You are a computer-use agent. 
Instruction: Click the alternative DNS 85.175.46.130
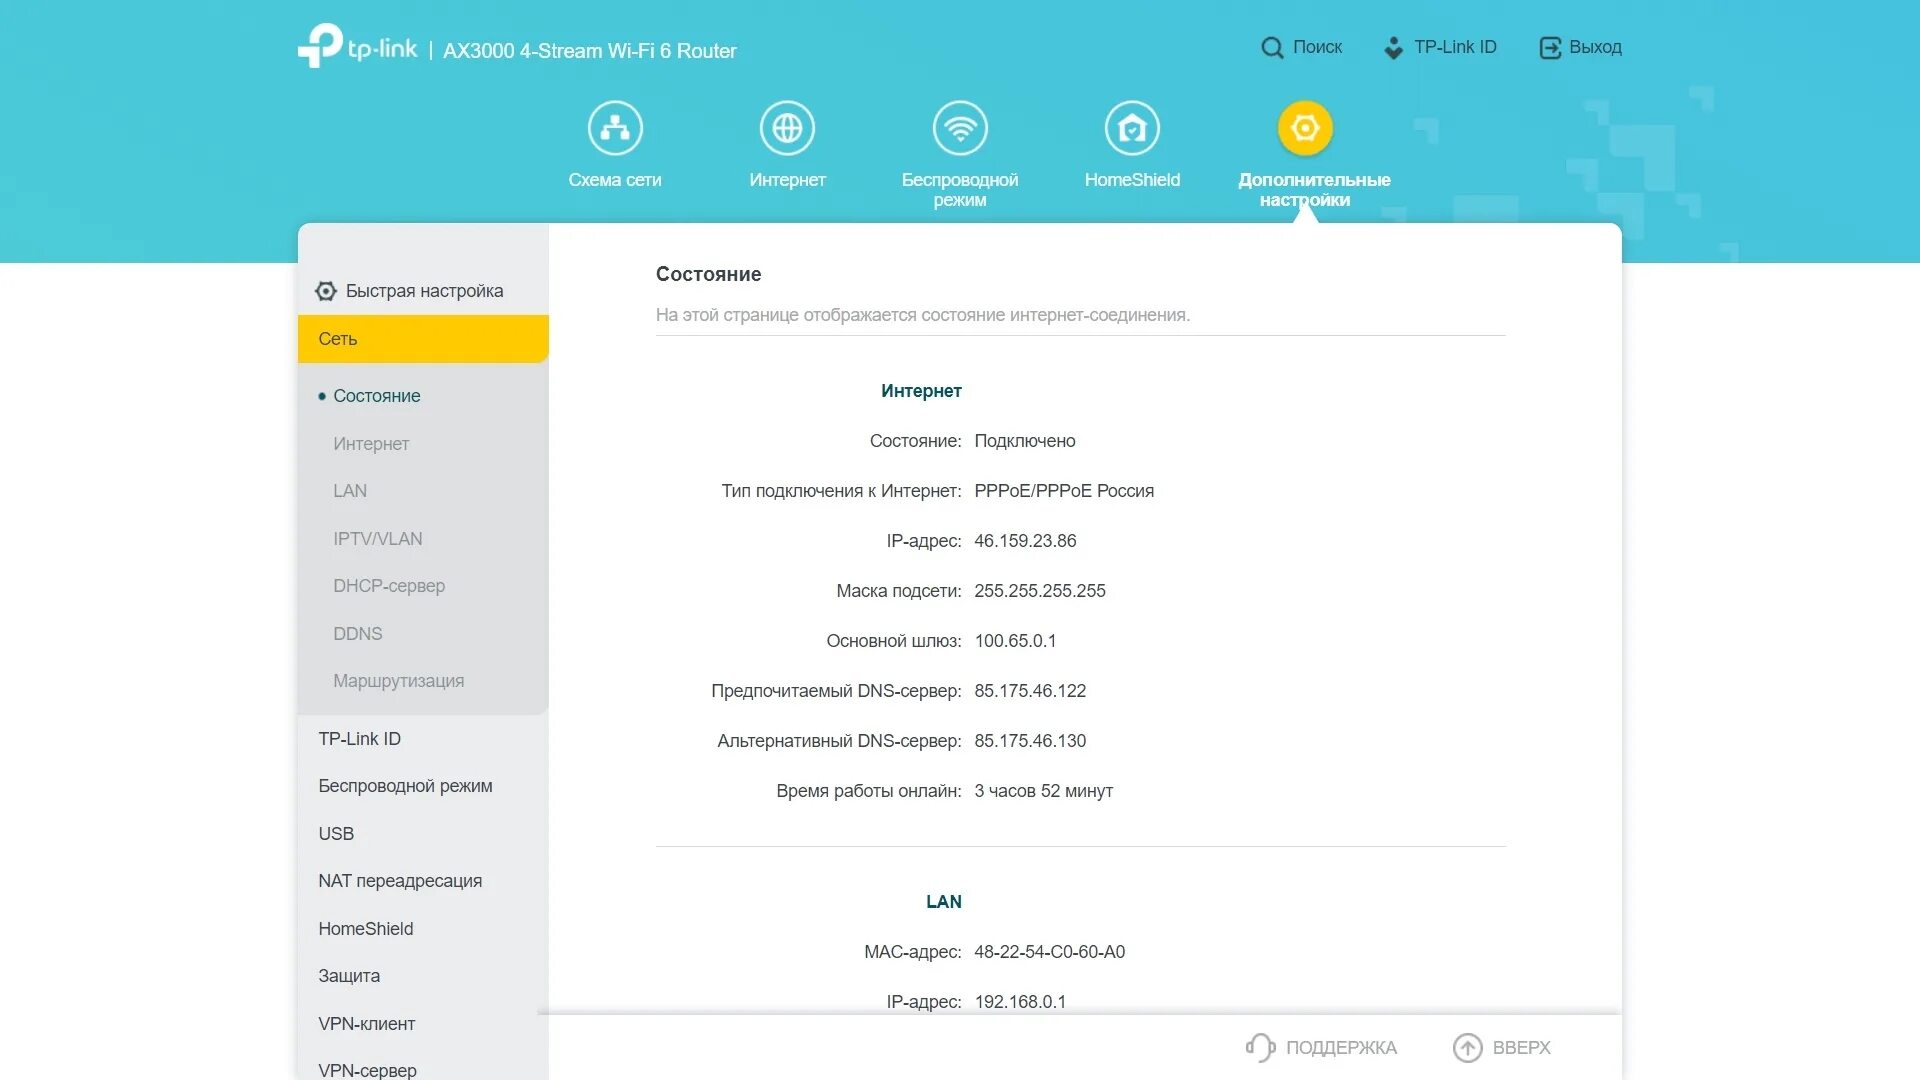coord(1030,741)
